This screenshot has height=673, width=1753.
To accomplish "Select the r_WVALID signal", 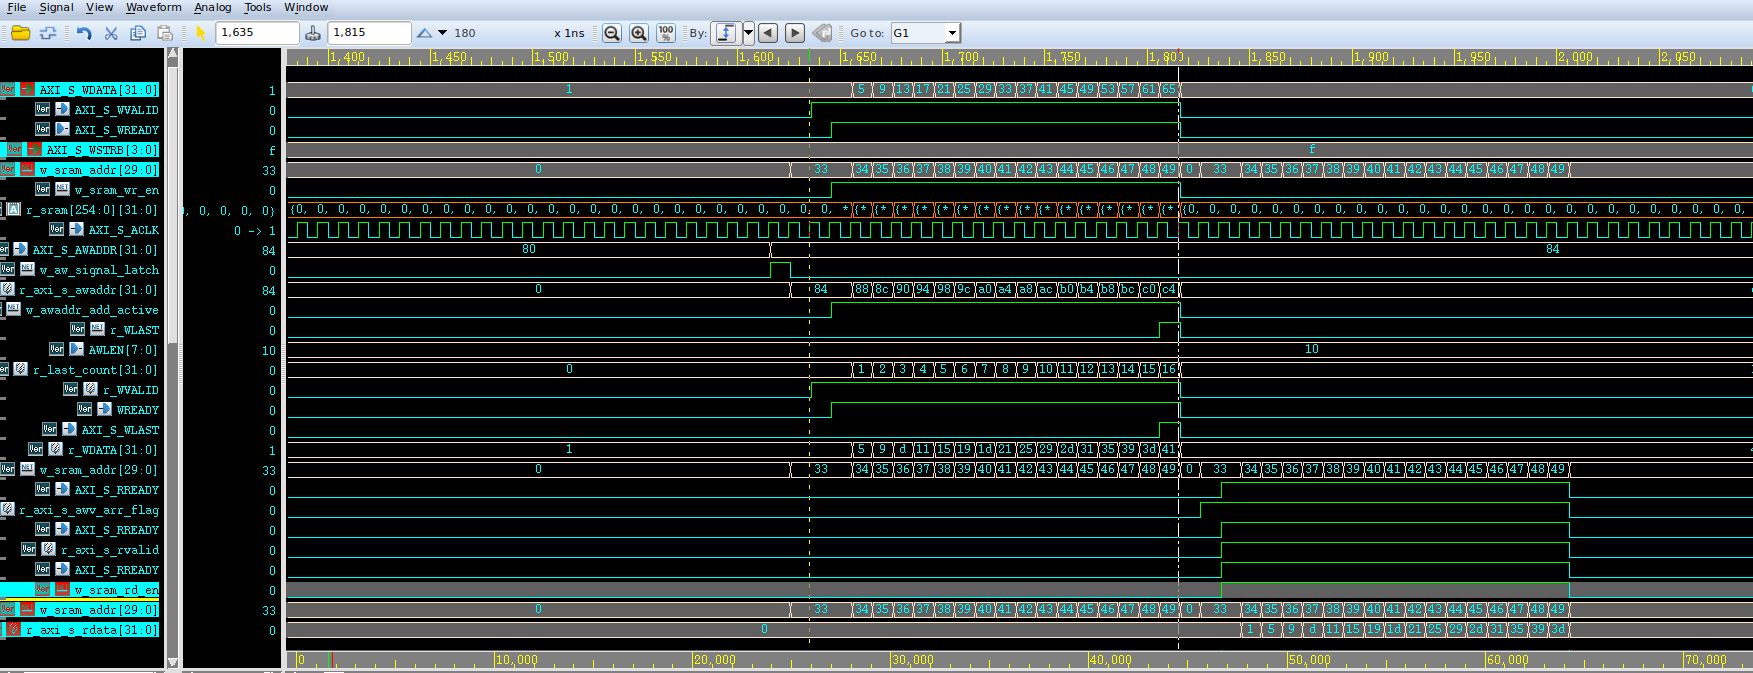I will (x=130, y=389).
